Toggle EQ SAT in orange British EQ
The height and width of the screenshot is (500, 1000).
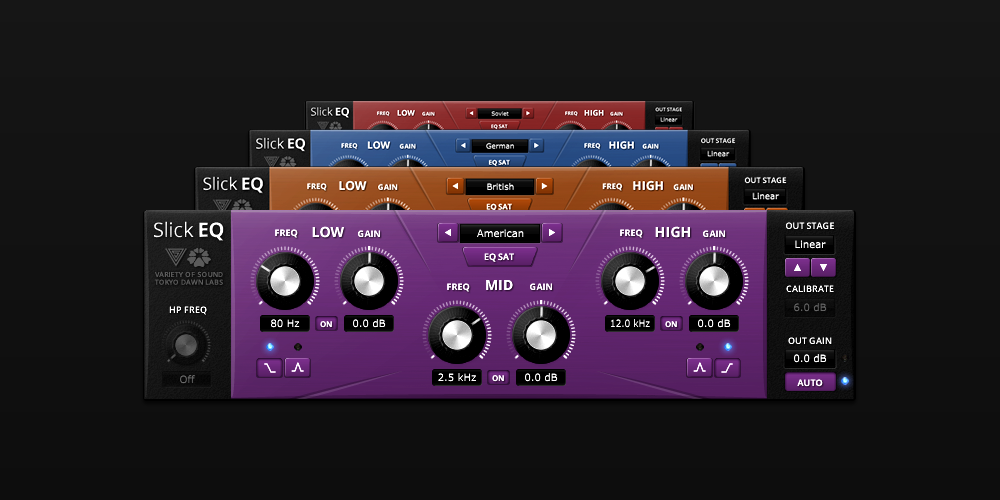pyautogui.click(x=499, y=206)
